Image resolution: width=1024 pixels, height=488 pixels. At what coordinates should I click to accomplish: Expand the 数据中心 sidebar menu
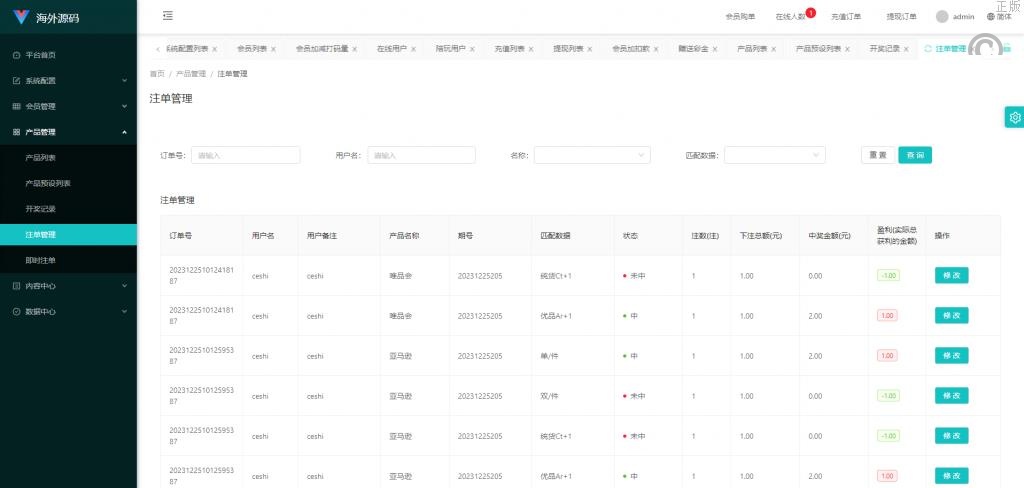68,312
